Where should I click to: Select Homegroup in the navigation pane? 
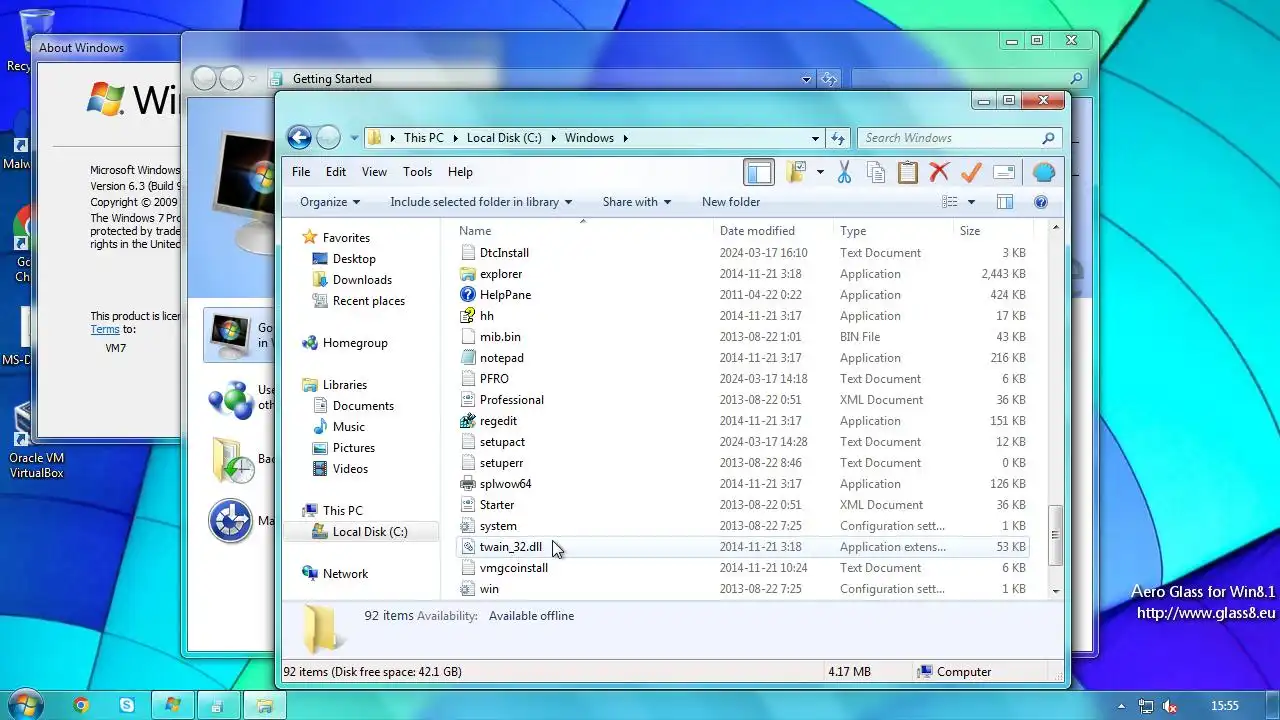pyautogui.click(x=355, y=343)
